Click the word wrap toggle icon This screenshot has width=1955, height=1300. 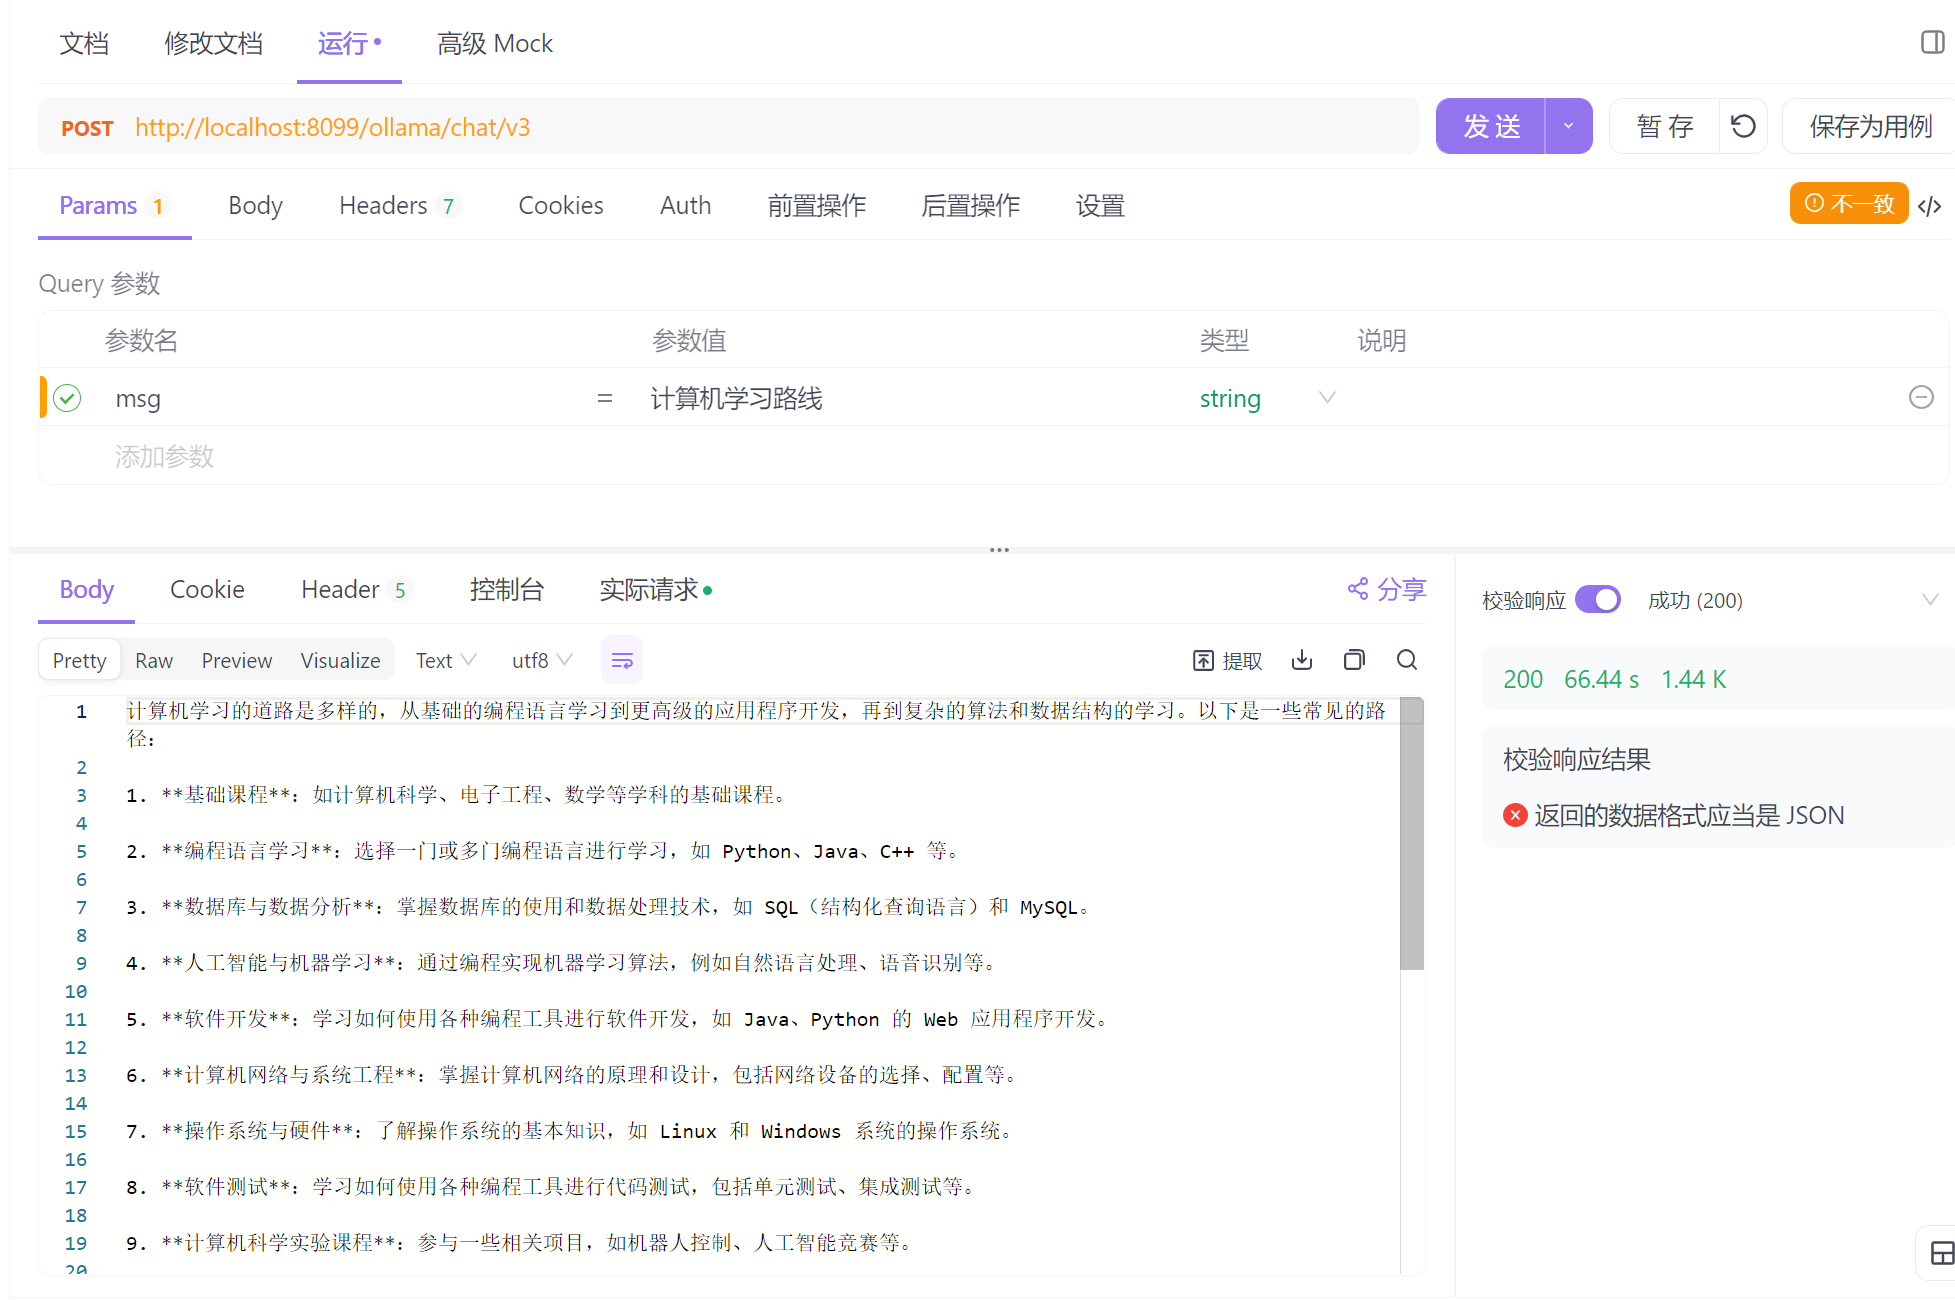(622, 660)
